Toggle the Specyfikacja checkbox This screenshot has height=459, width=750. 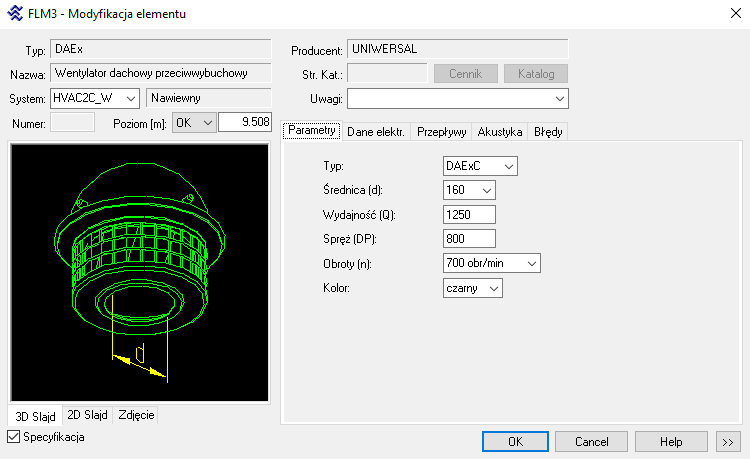[x=14, y=437]
